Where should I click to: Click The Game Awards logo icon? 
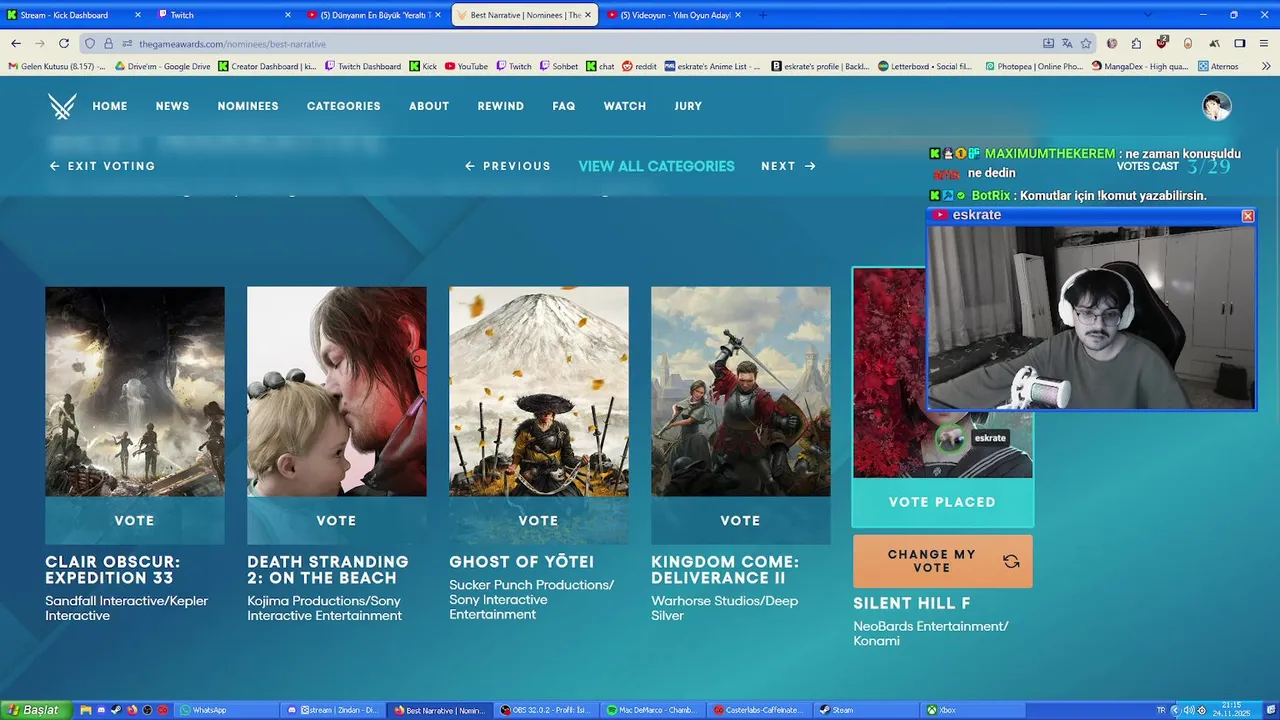point(62,106)
